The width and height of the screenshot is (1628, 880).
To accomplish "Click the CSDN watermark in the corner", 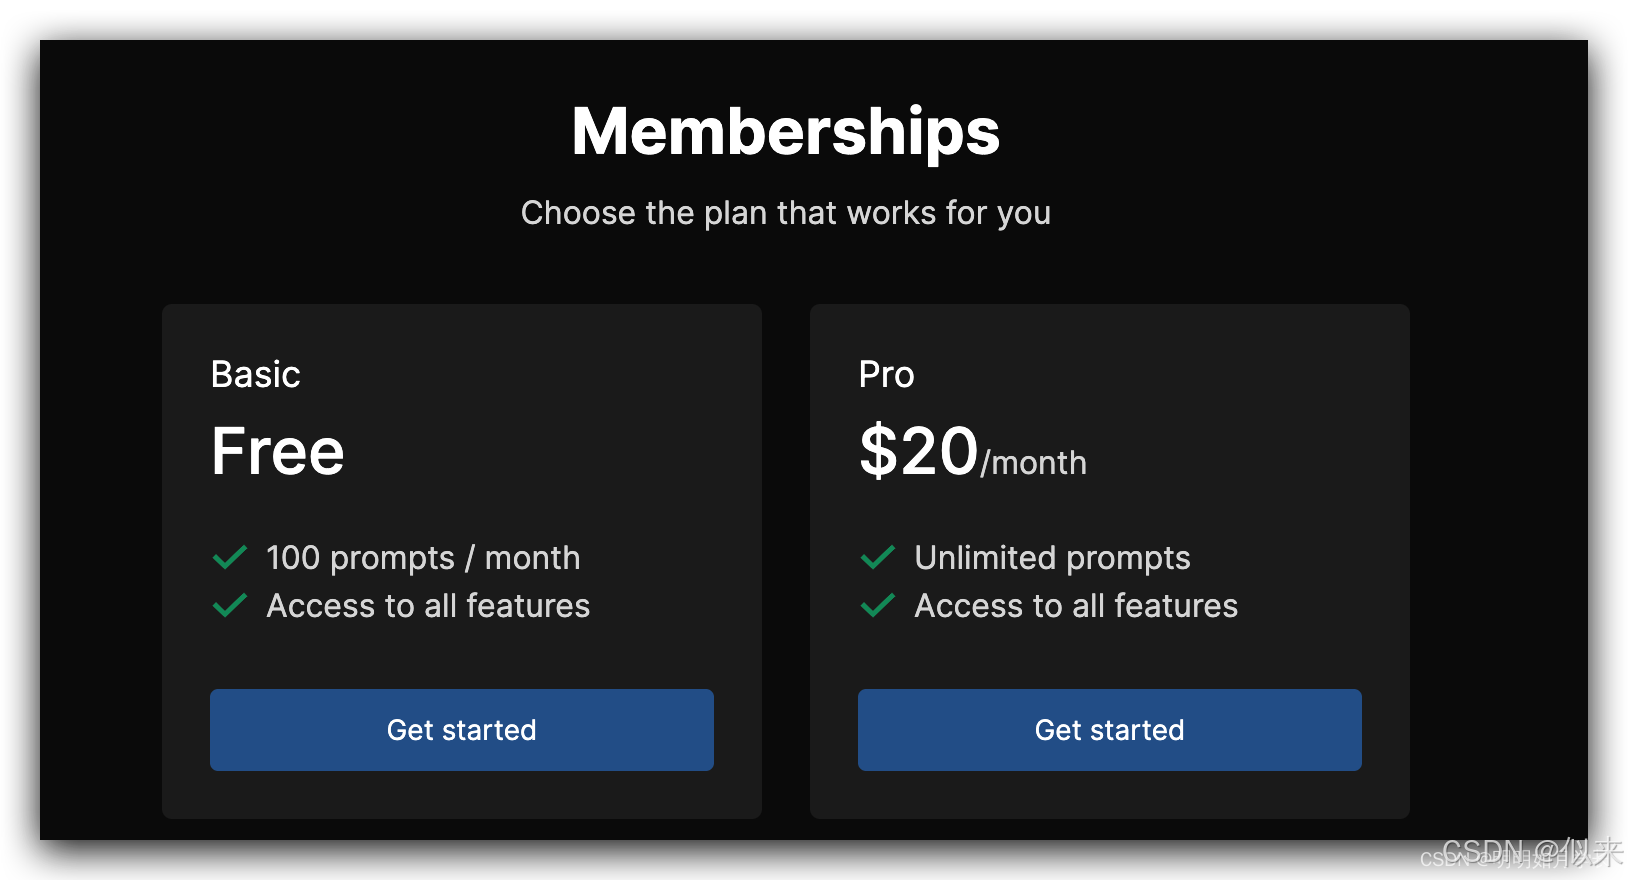I will [x=1530, y=853].
